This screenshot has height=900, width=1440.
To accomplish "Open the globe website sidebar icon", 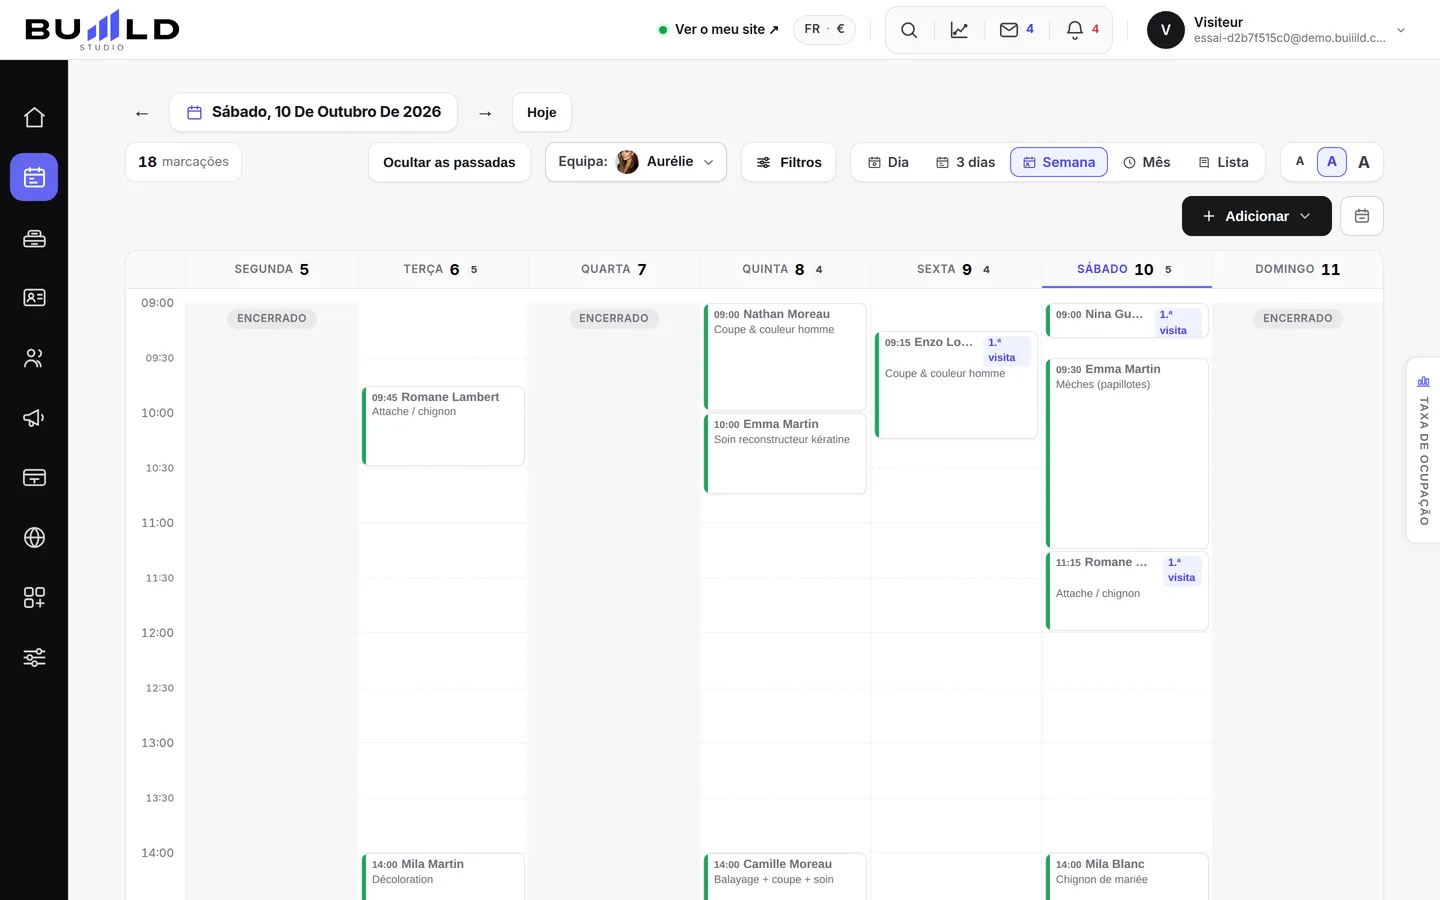I will coord(34,537).
